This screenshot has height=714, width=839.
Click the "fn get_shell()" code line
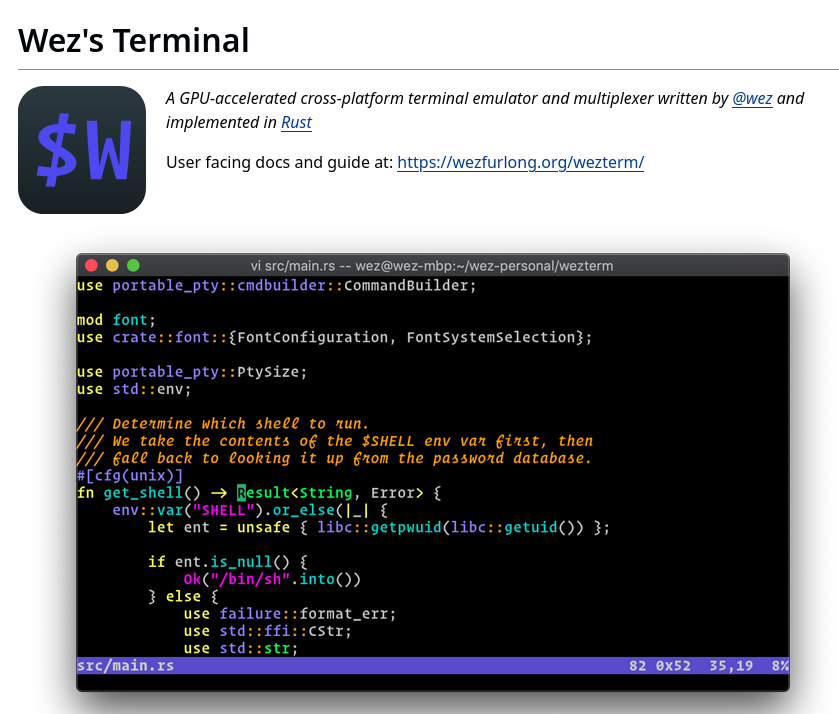coord(258,492)
